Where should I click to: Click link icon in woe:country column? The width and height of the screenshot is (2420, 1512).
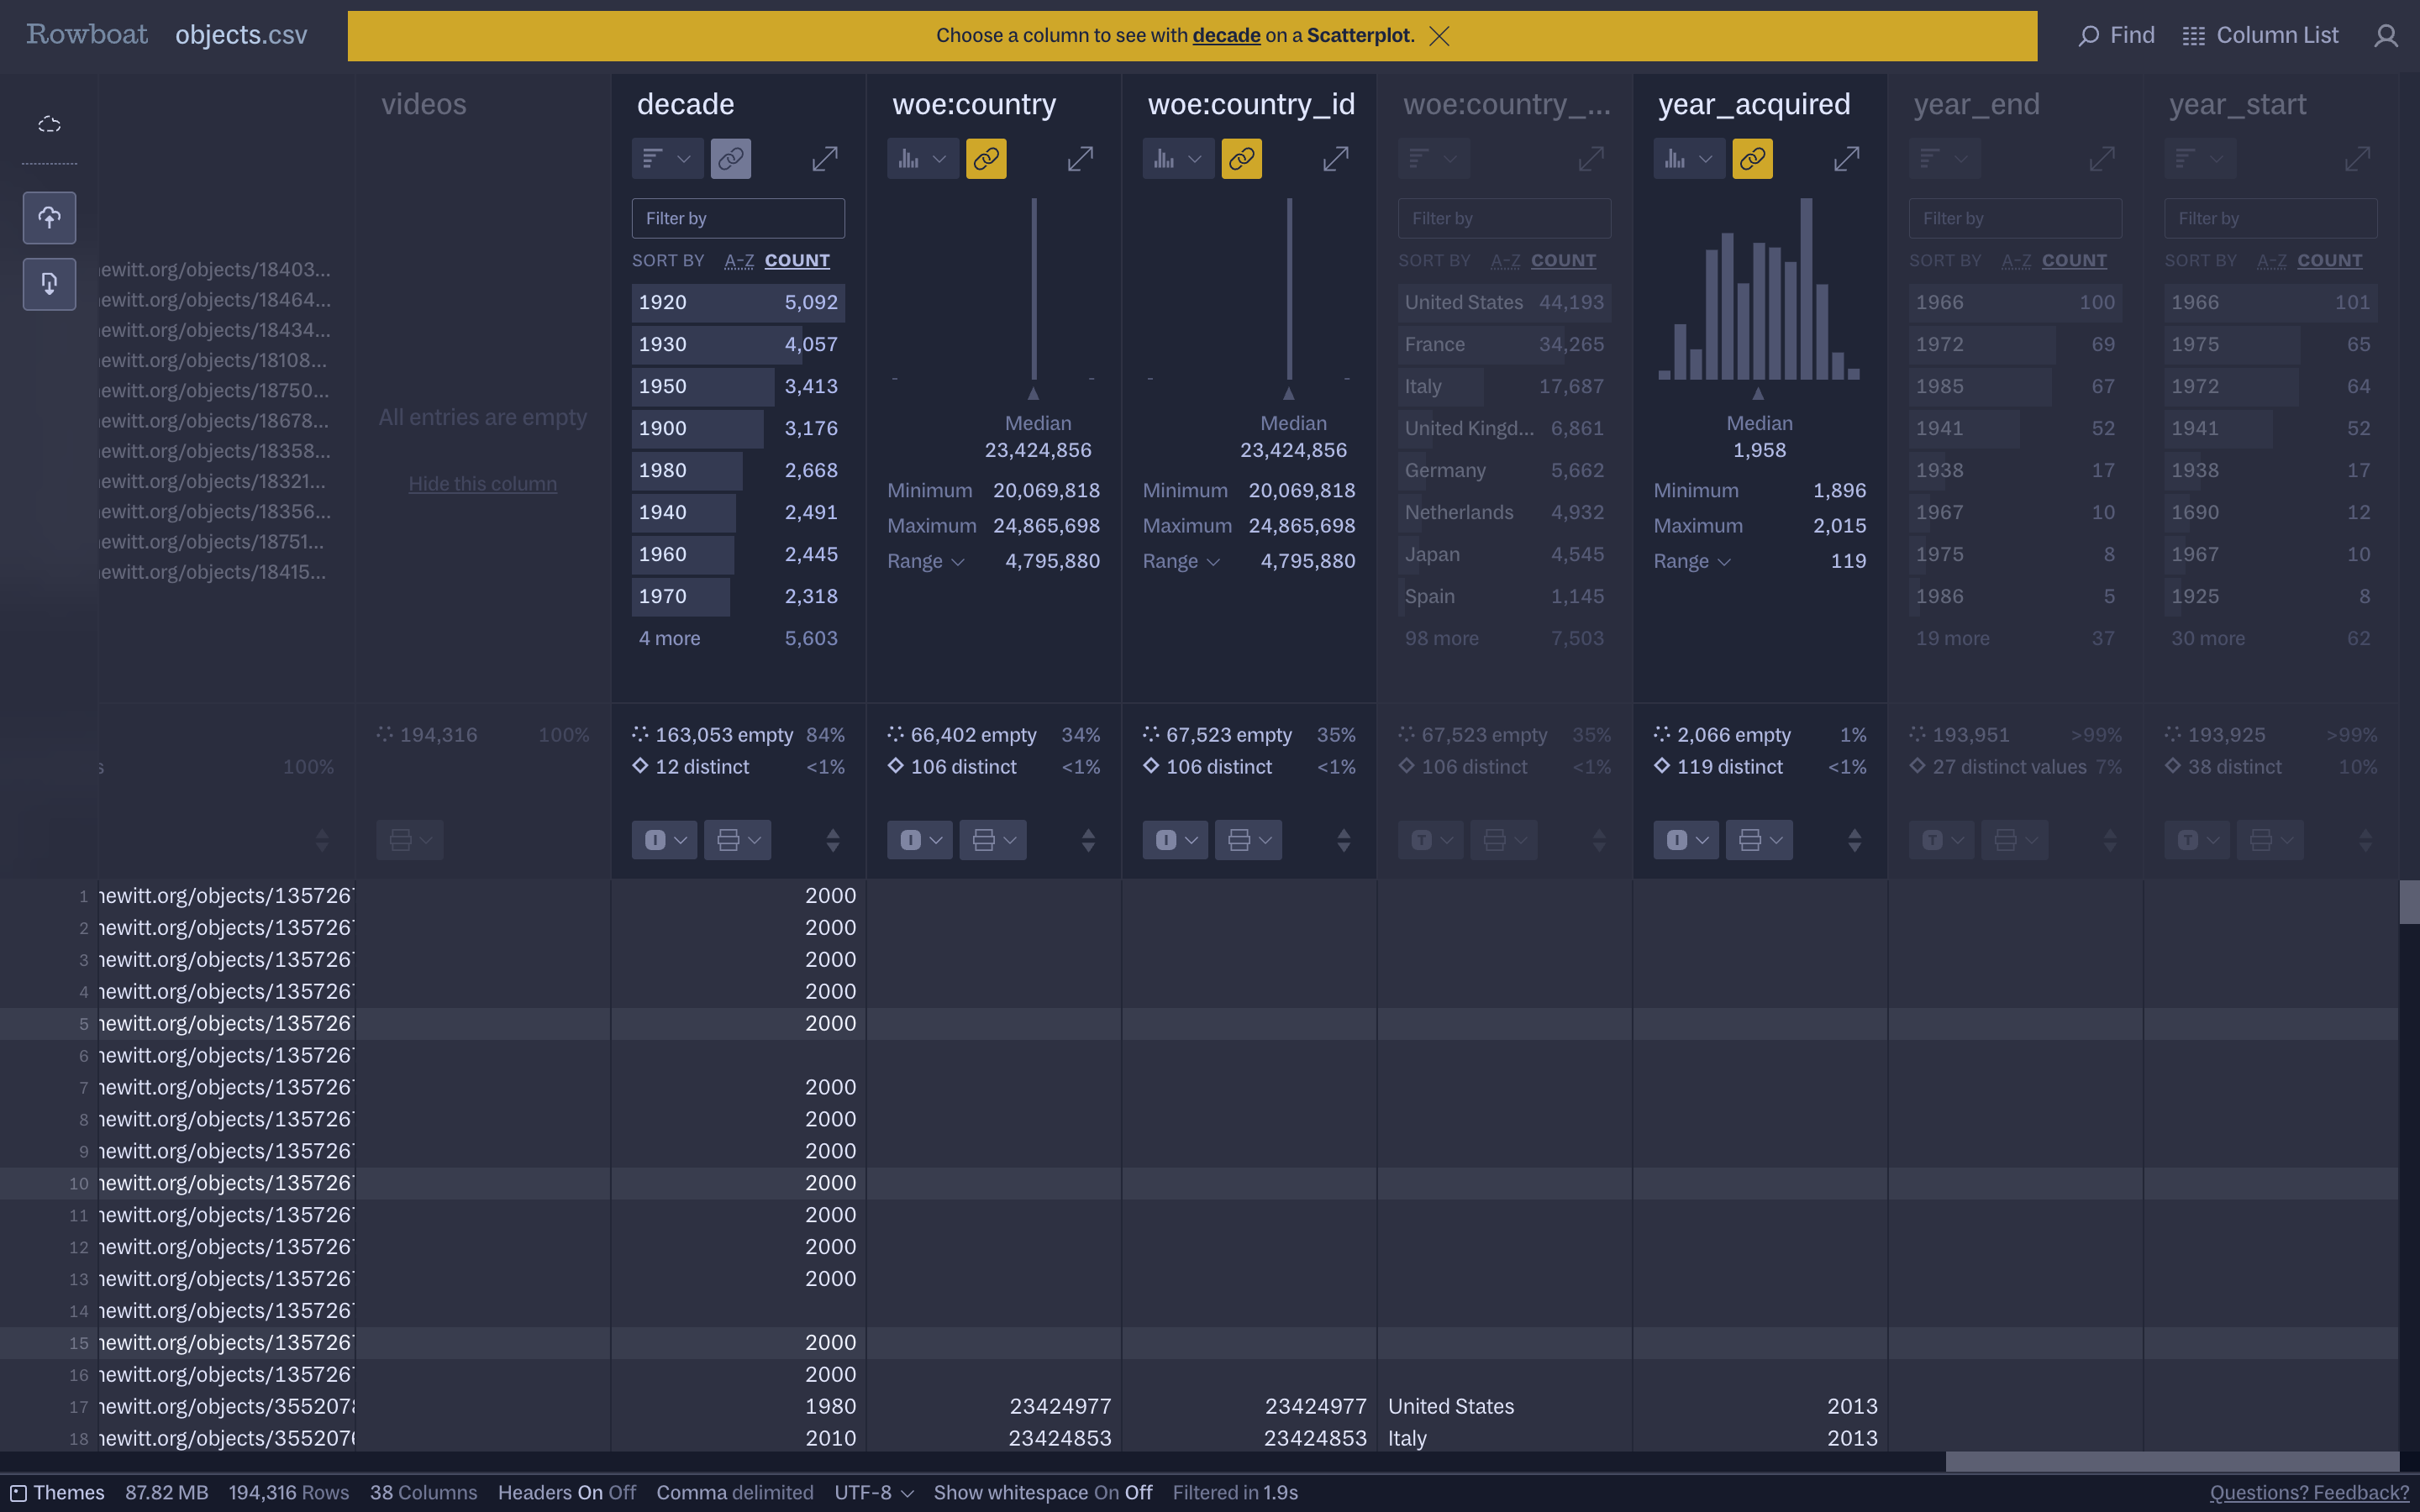coord(985,159)
